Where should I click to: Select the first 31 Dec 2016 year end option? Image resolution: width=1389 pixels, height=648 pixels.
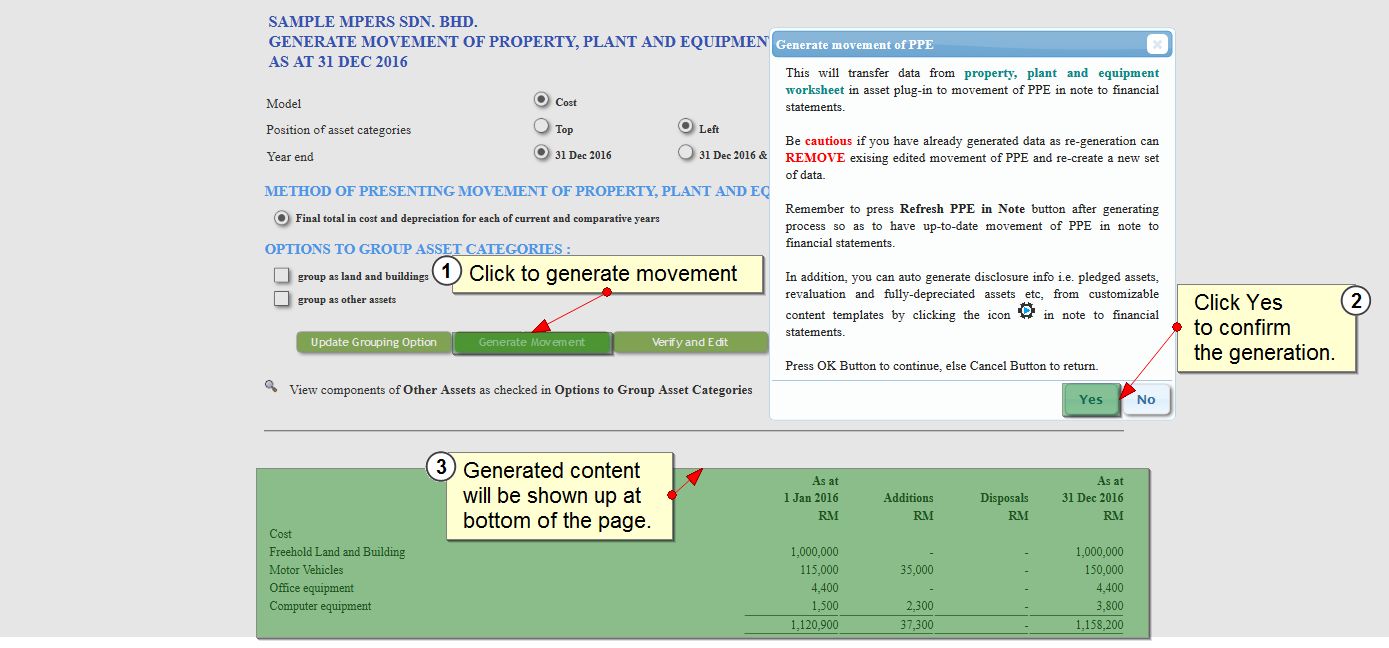541,153
